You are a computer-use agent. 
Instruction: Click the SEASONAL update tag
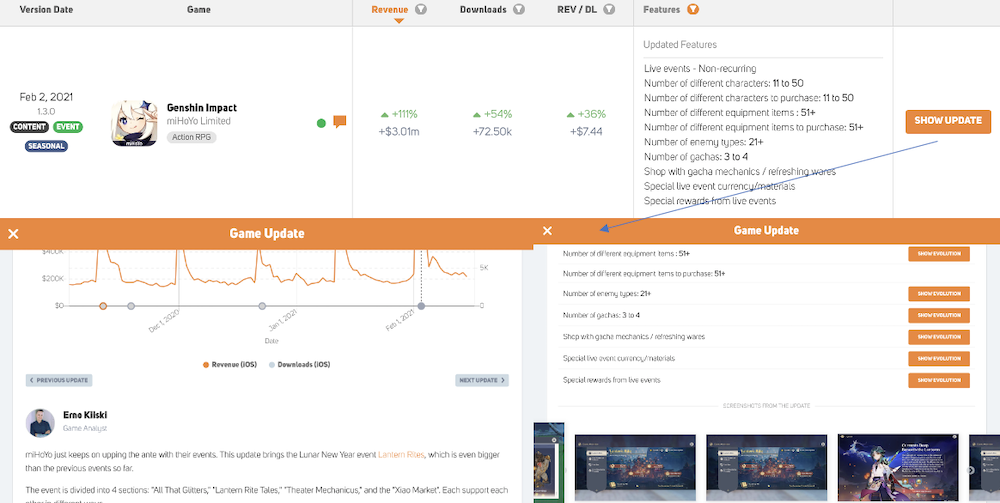[x=47, y=146]
